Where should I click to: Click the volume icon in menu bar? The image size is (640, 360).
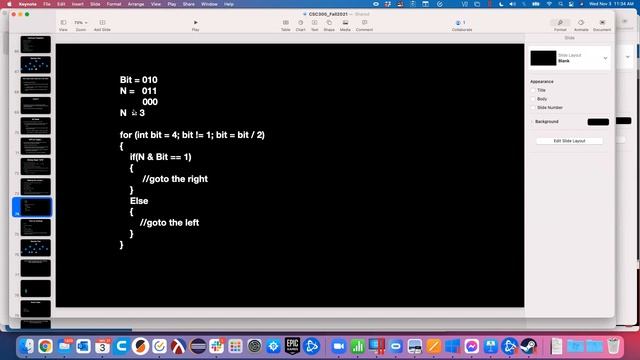coord(513,4)
